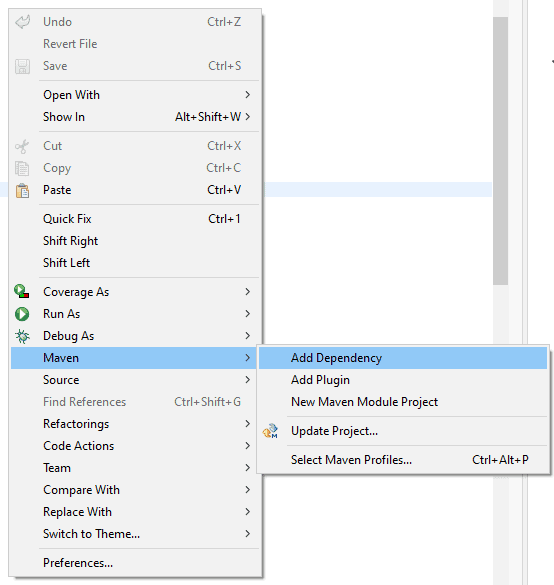Click the editor vertical scrollbar thumb
Image resolution: width=554 pixels, height=585 pixels.
500,151
